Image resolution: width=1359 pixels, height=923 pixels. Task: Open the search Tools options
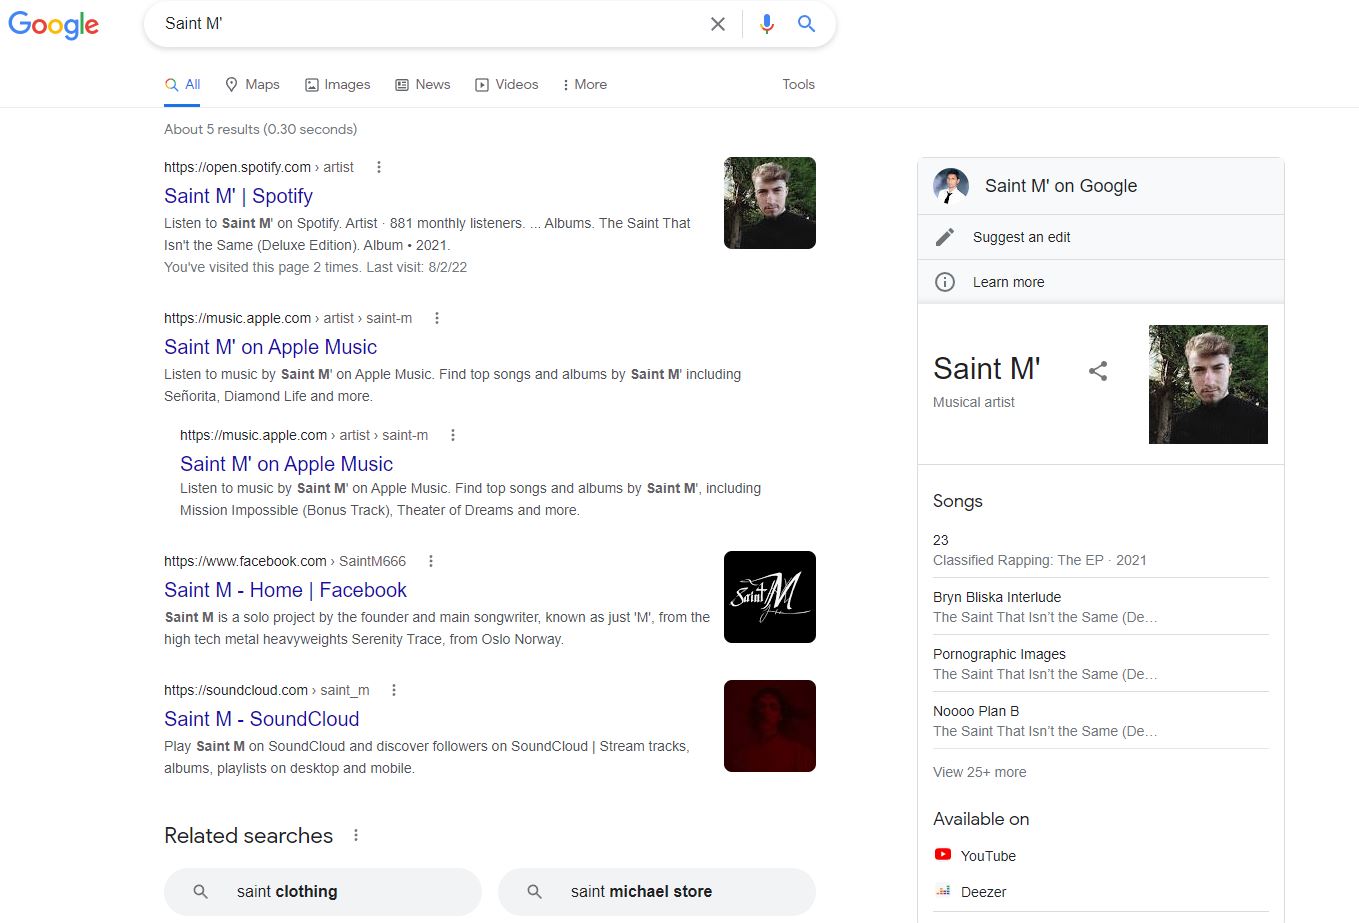point(798,85)
